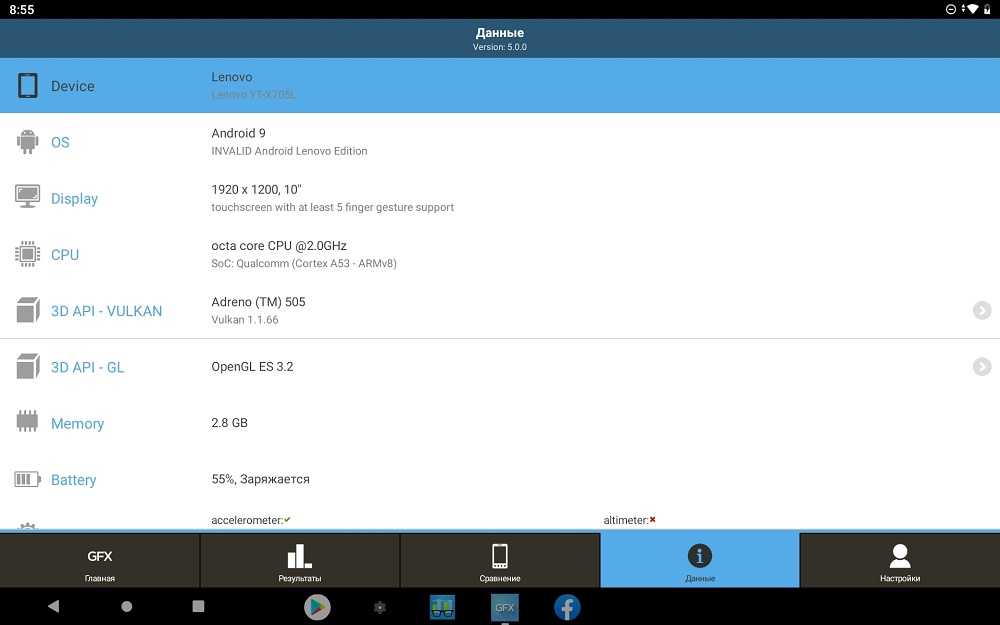Click the Vulkan 3D cube icon

point(28,311)
